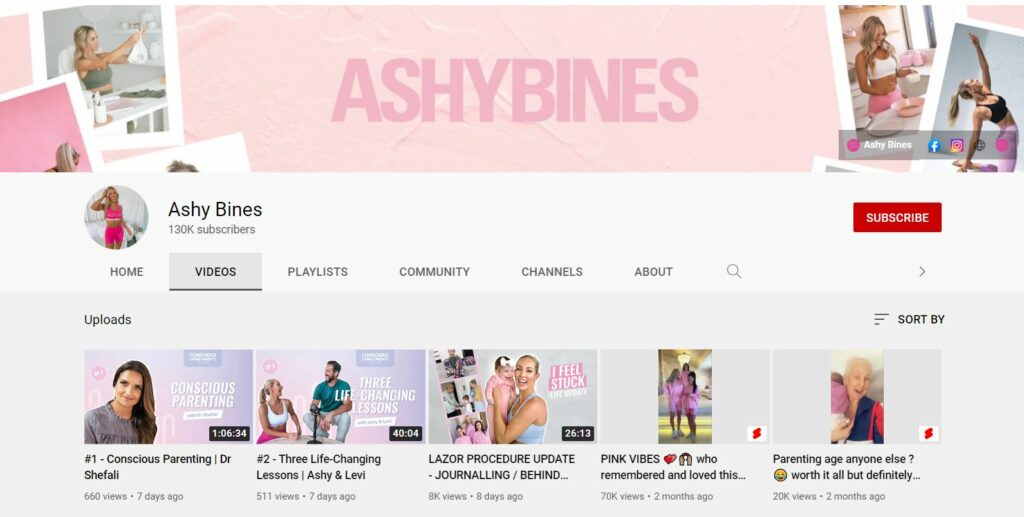The height and width of the screenshot is (517, 1024).
Task: Click '660 views • 7 days ago' text
Action: point(134,496)
